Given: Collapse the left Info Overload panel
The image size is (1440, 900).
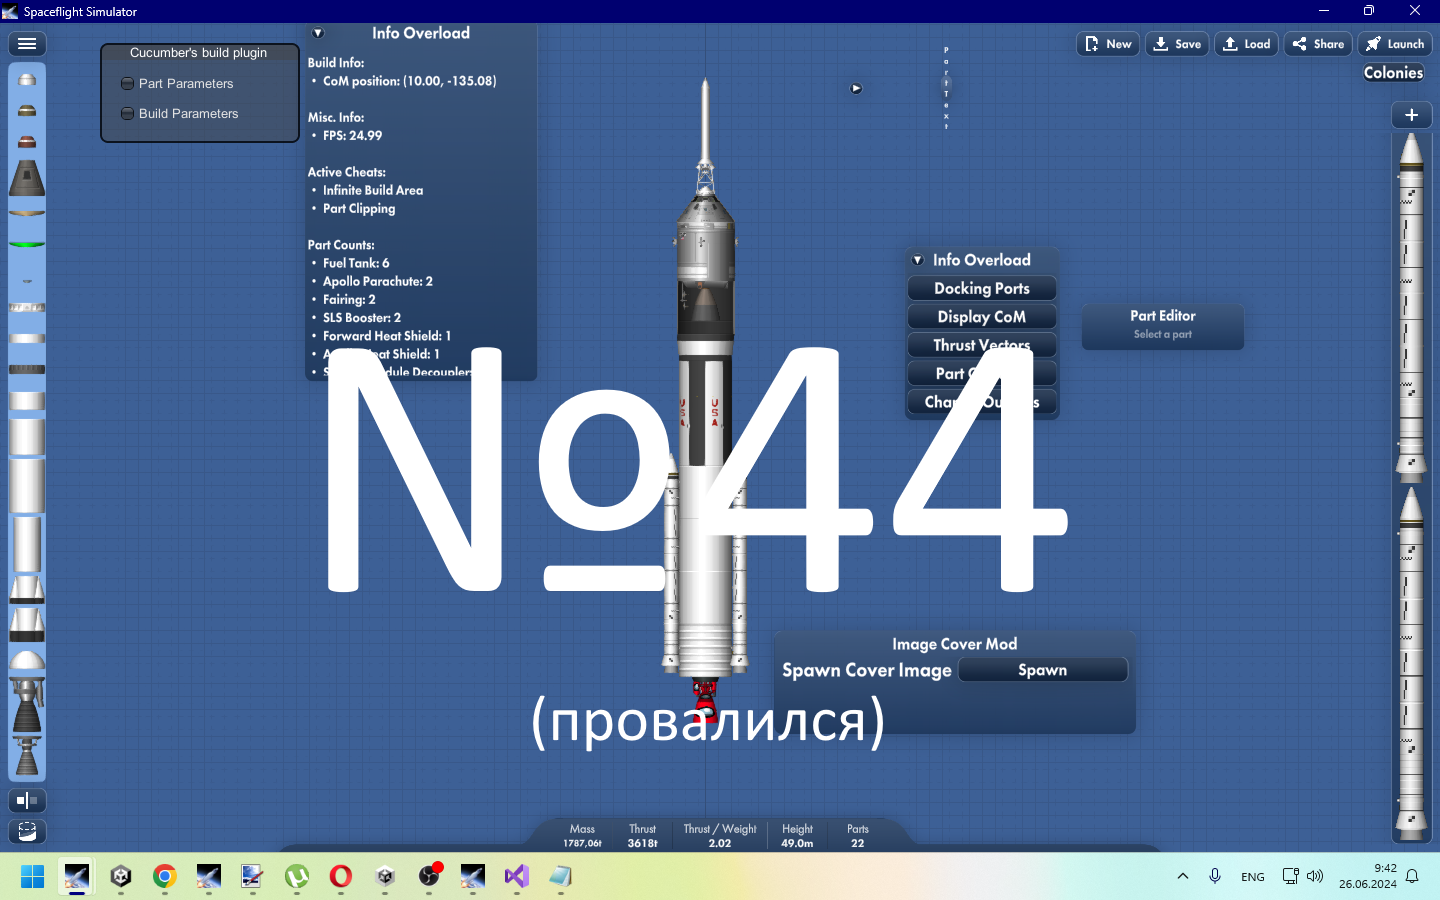Looking at the screenshot, I should pos(318,33).
